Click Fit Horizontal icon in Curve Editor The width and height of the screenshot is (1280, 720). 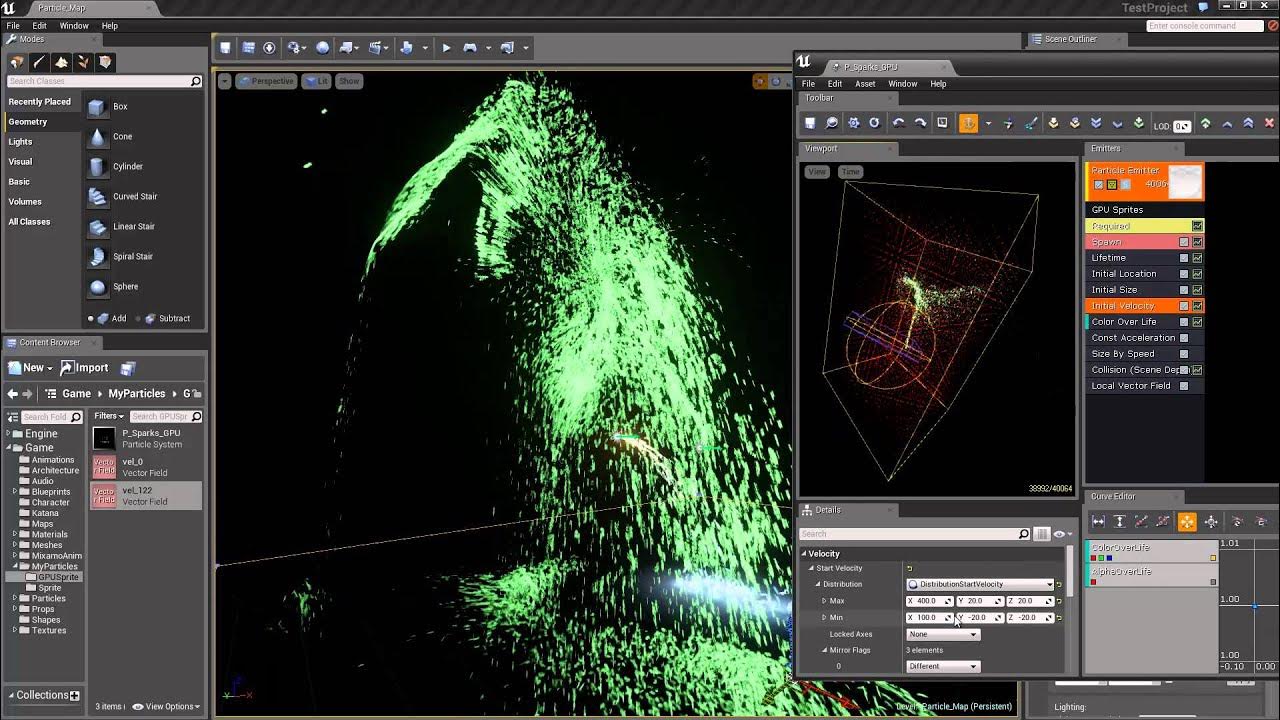1098,522
